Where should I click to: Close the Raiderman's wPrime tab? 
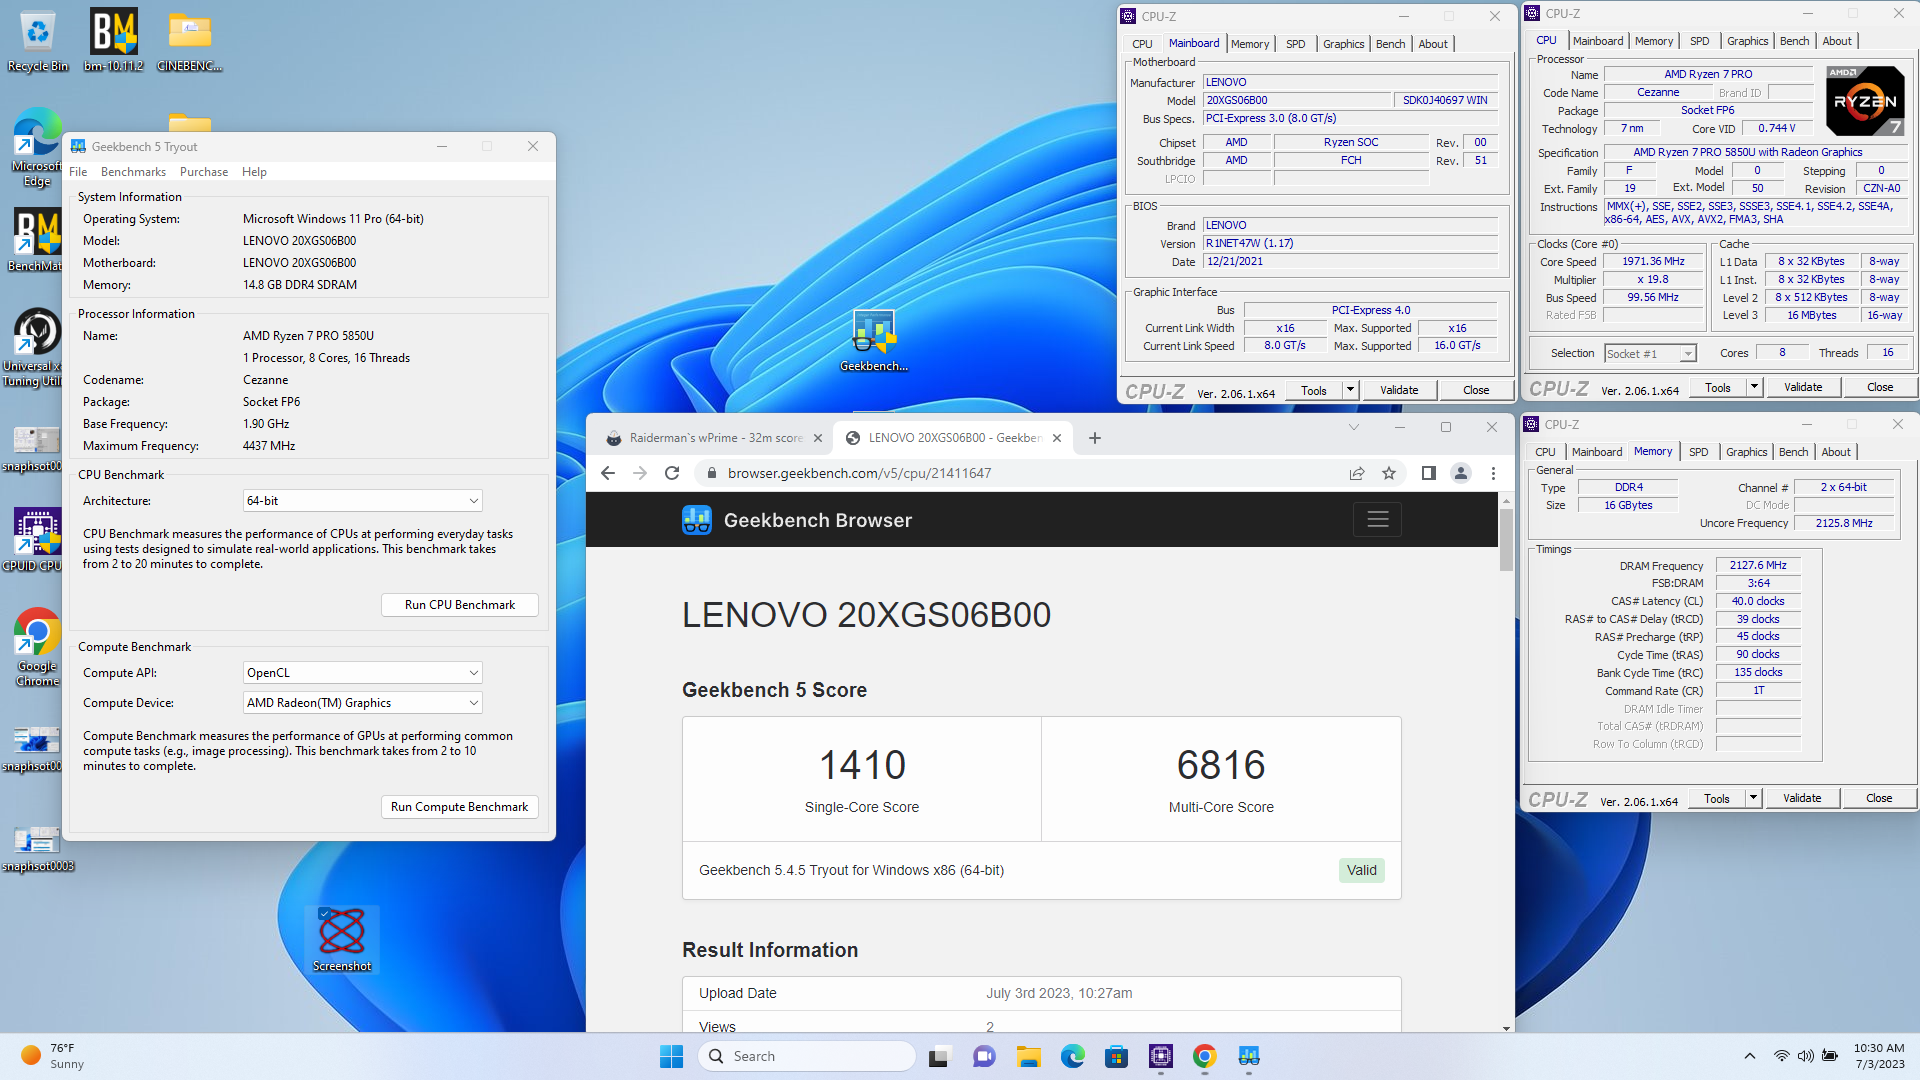(818, 438)
